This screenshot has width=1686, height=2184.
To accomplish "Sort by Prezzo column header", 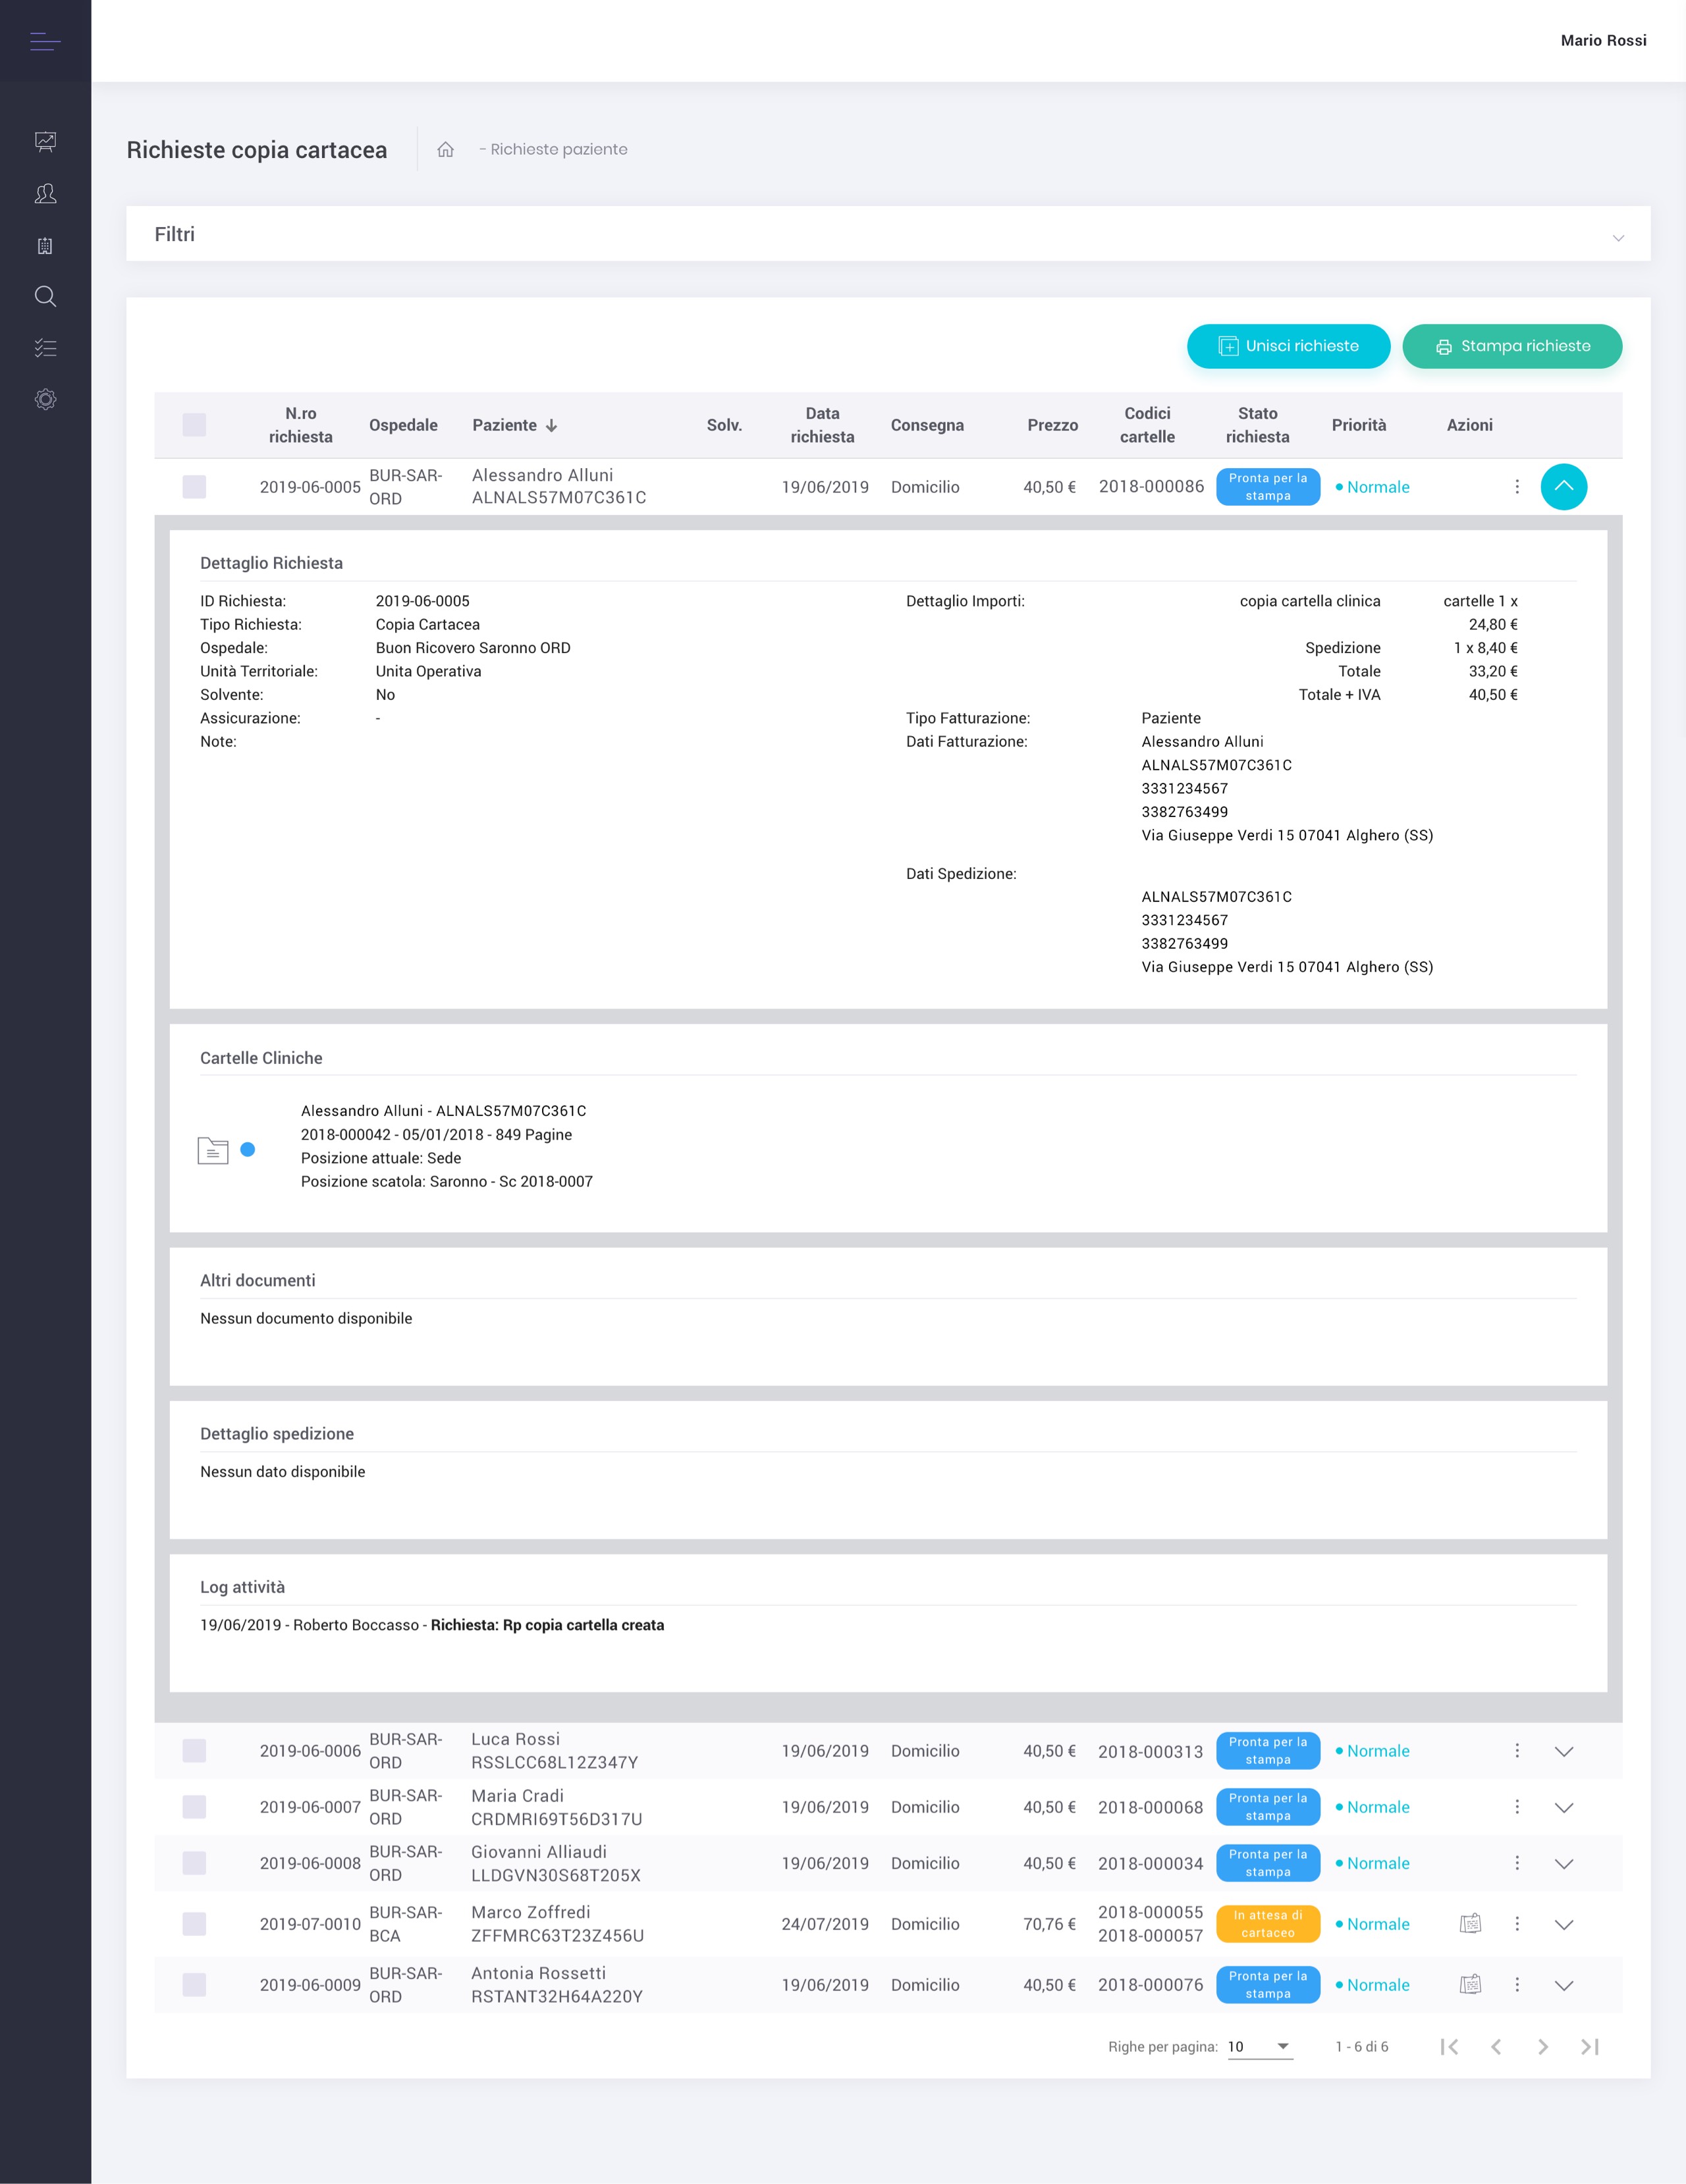I will point(1052,425).
